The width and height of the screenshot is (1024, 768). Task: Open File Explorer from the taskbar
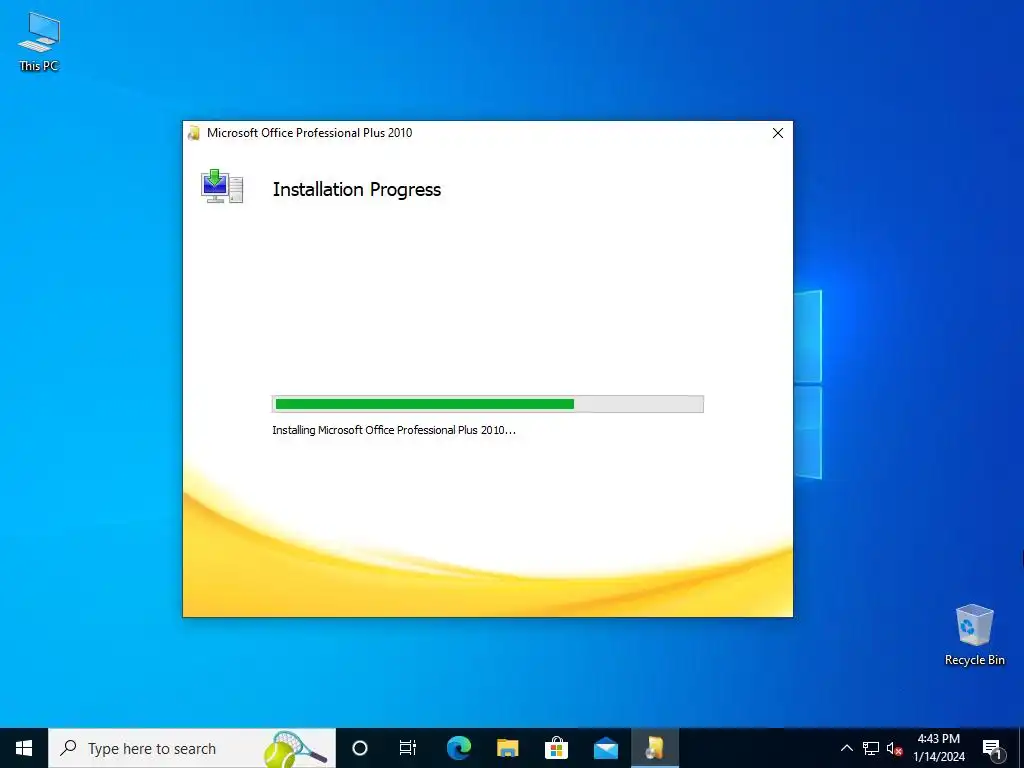507,748
